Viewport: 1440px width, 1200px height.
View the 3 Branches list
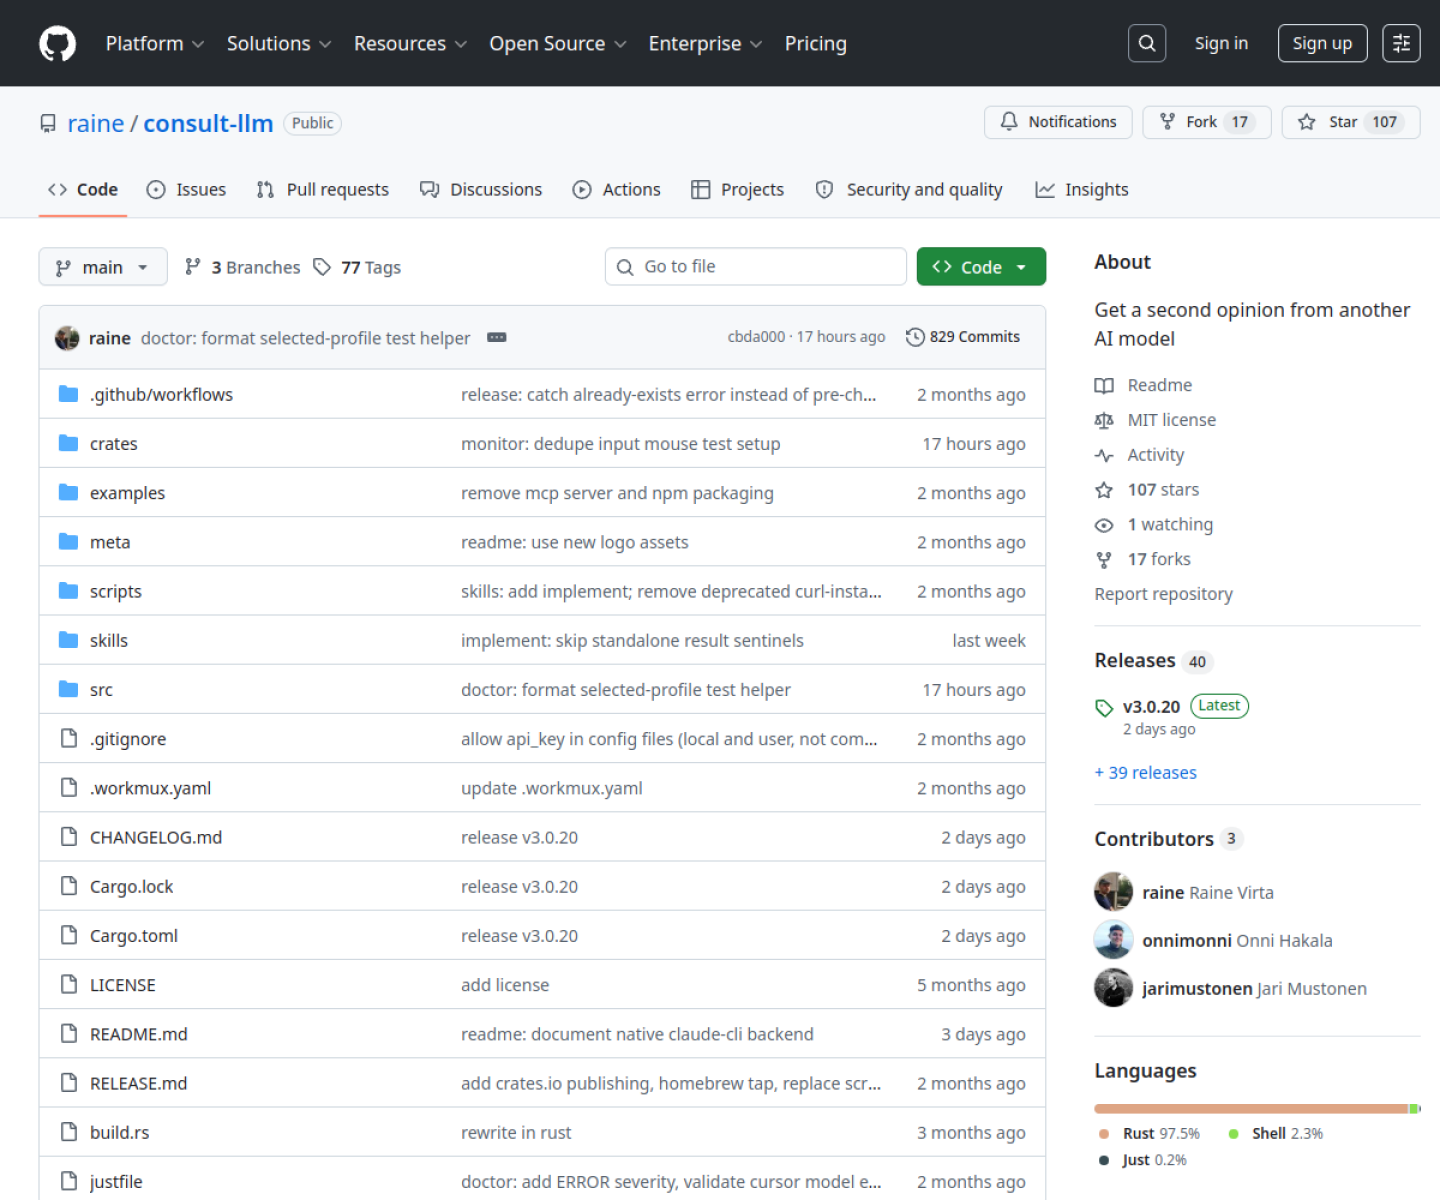tap(242, 267)
